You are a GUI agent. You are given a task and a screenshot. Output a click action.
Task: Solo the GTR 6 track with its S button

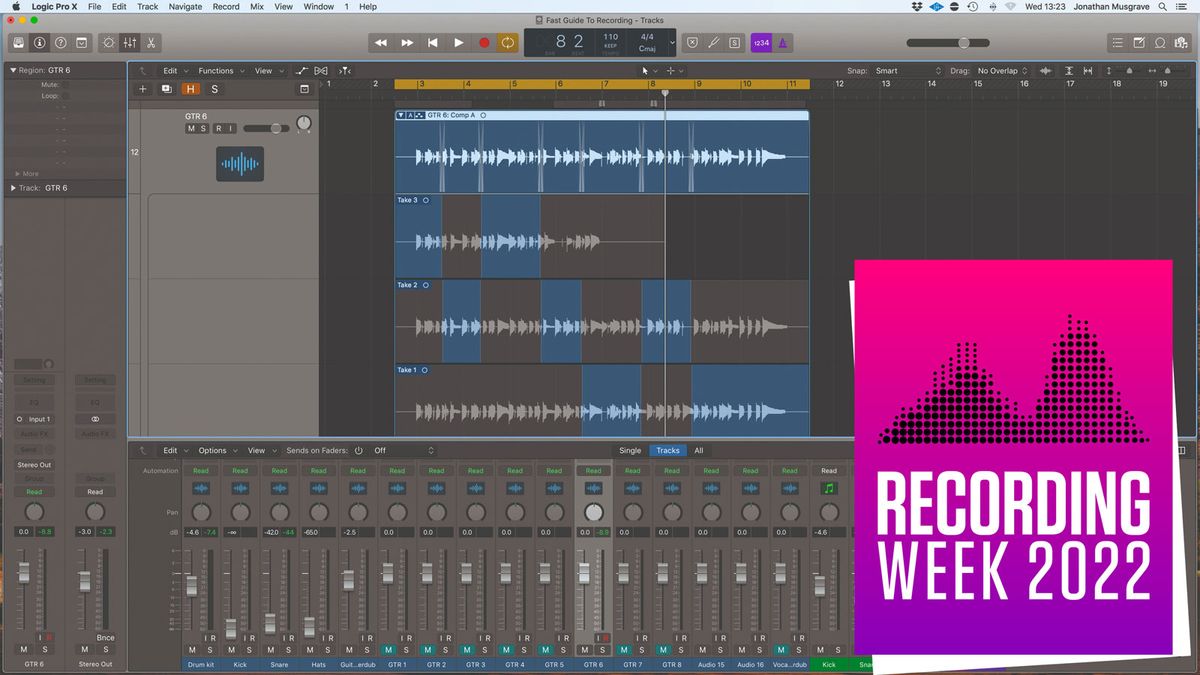[x=204, y=128]
